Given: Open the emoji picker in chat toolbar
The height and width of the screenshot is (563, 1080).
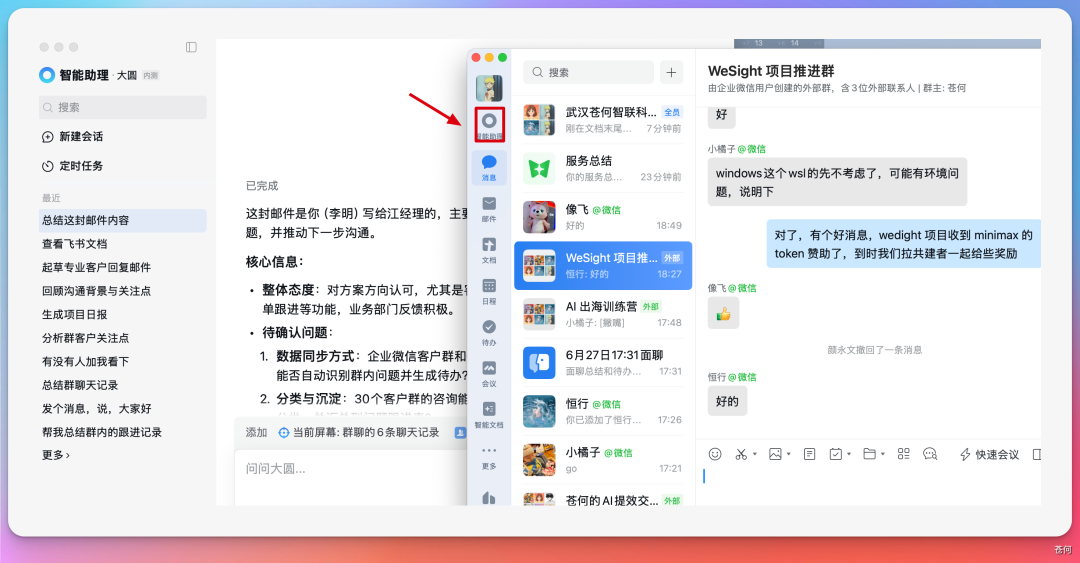Looking at the screenshot, I should pos(715,454).
